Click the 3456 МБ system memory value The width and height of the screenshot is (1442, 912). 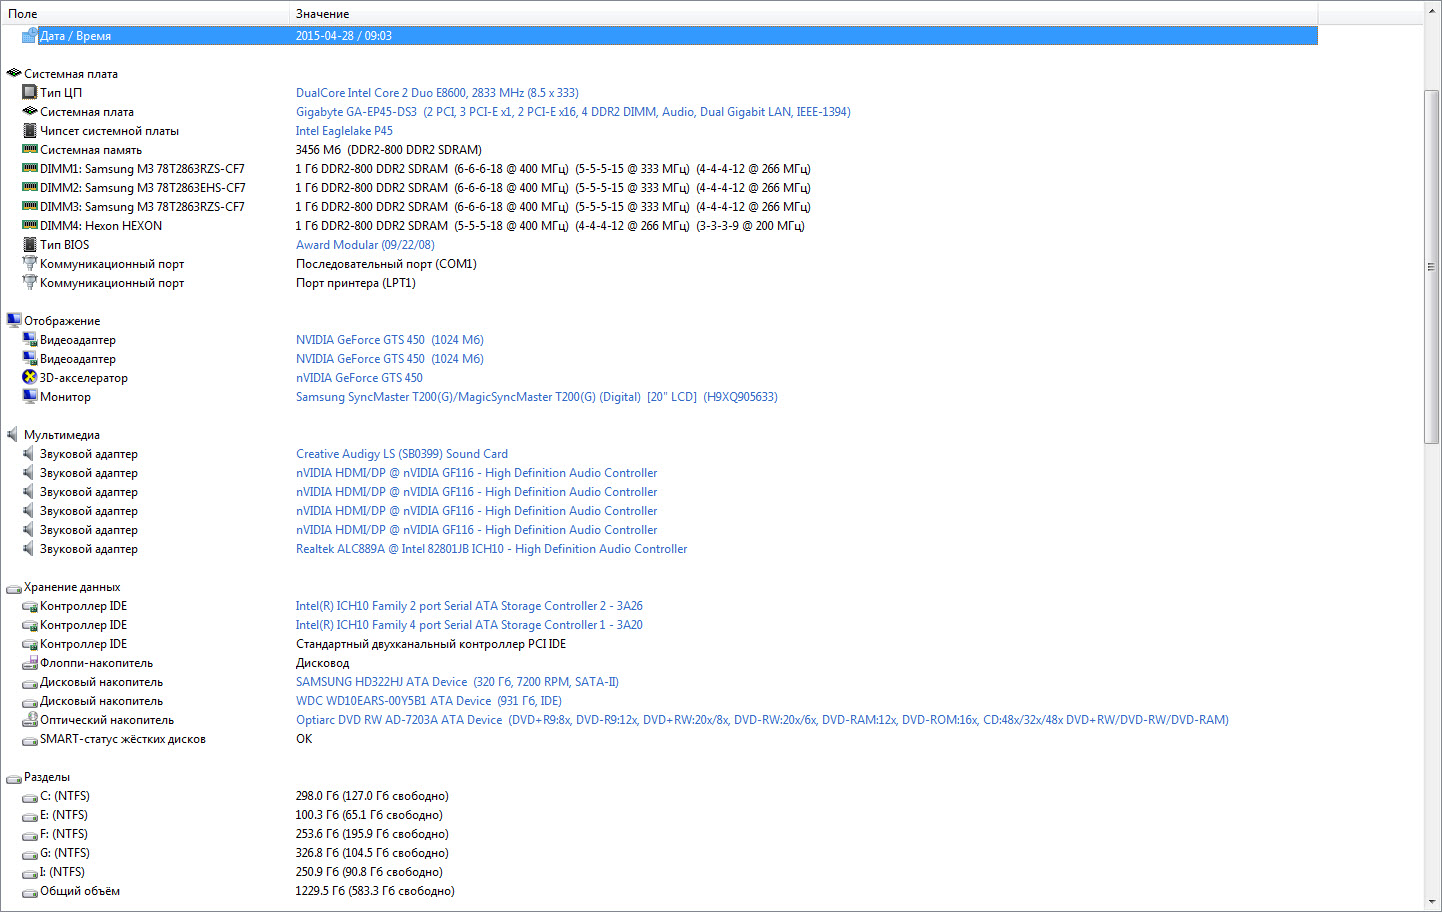point(388,150)
